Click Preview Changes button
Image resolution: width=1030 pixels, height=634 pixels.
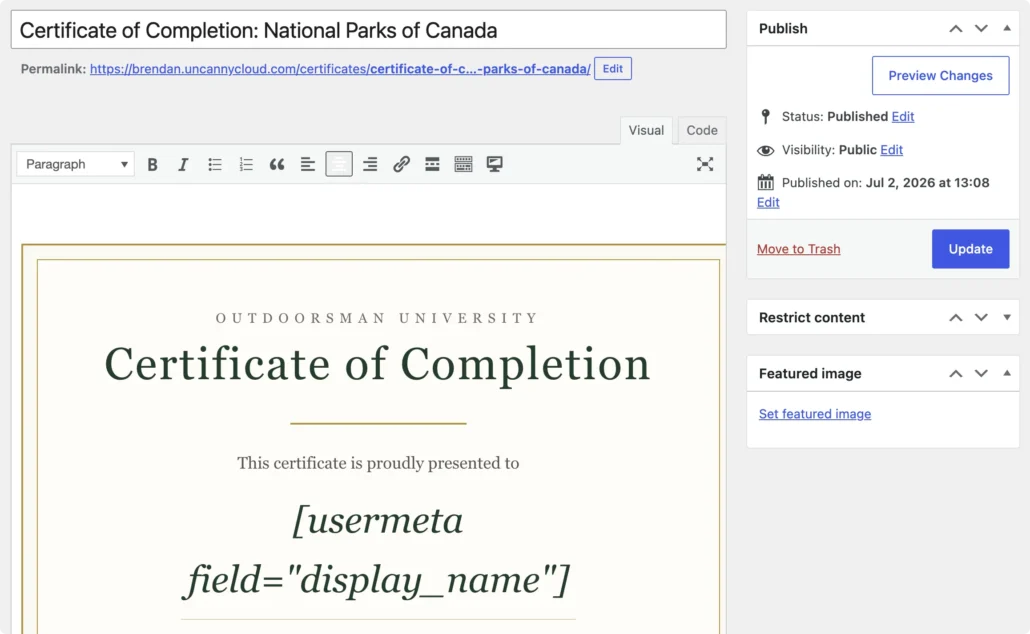tap(941, 76)
